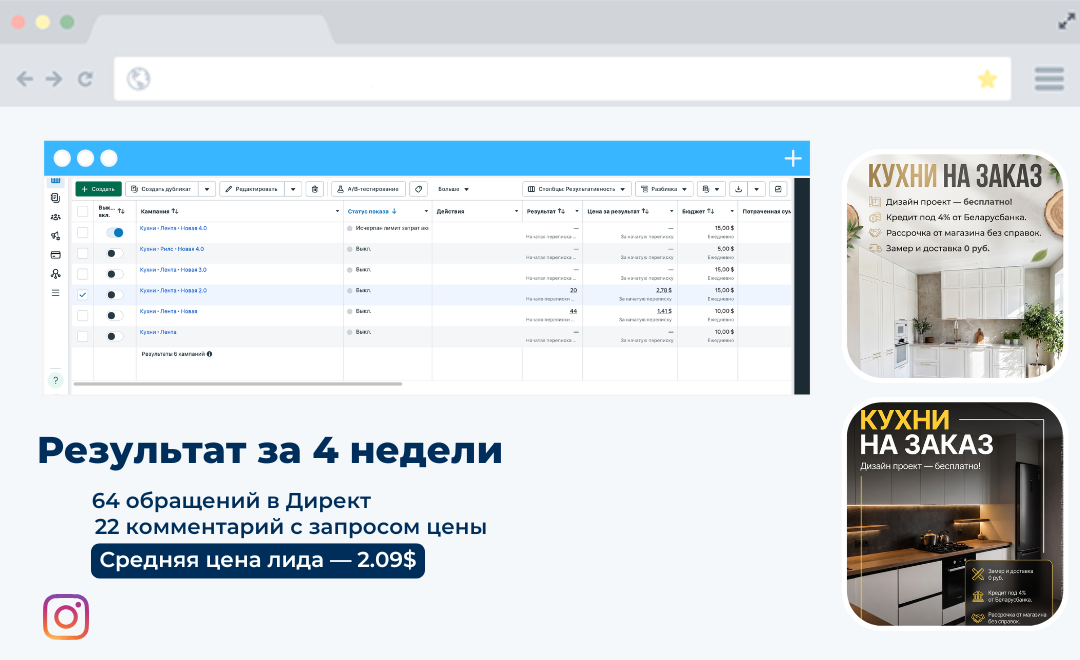Click the green Создать button
The height and width of the screenshot is (660, 1080).
98,189
